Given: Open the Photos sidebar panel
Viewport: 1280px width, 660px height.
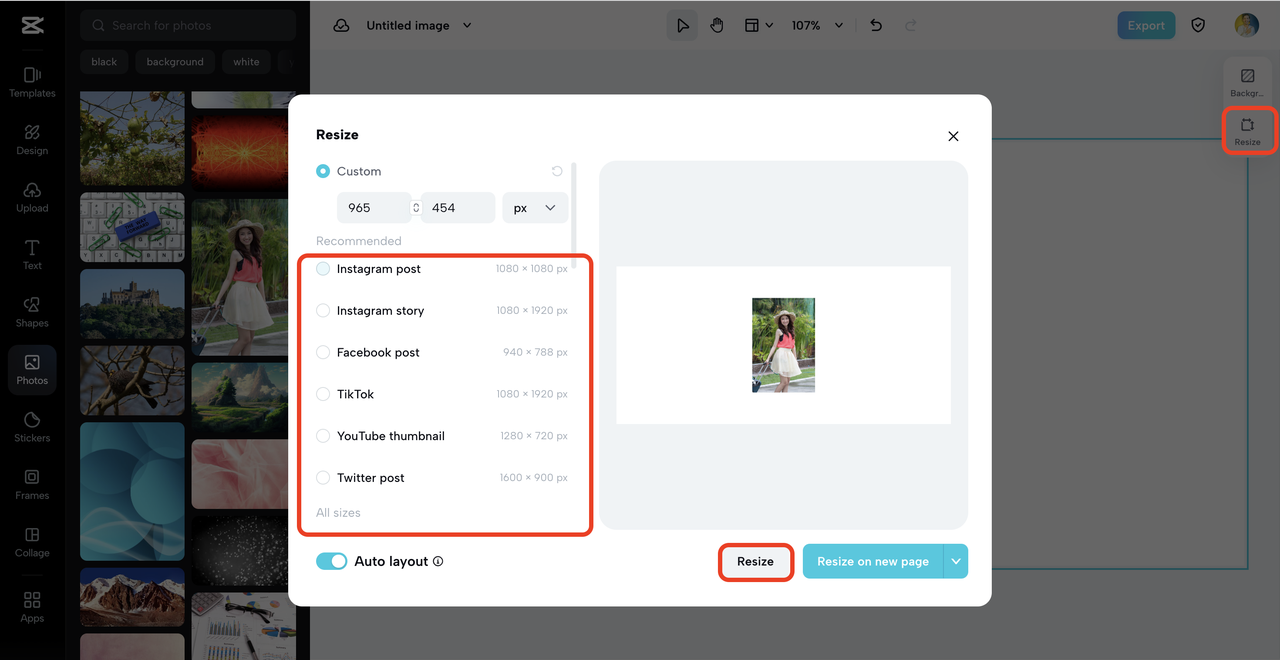Looking at the screenshot, I should (32, 370).
